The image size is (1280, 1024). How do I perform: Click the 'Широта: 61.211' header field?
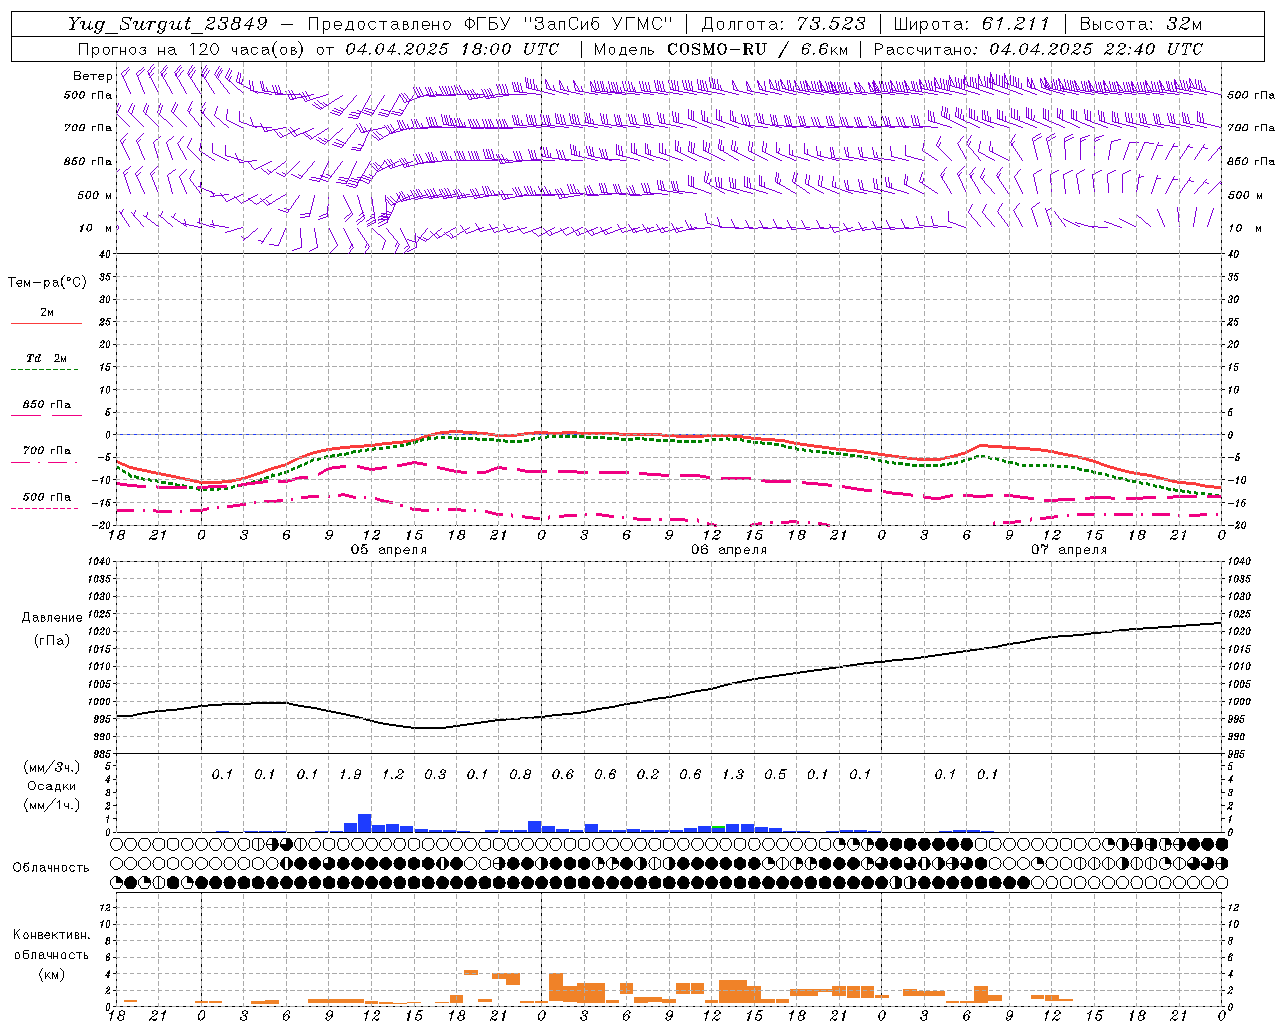coord(972,24)
